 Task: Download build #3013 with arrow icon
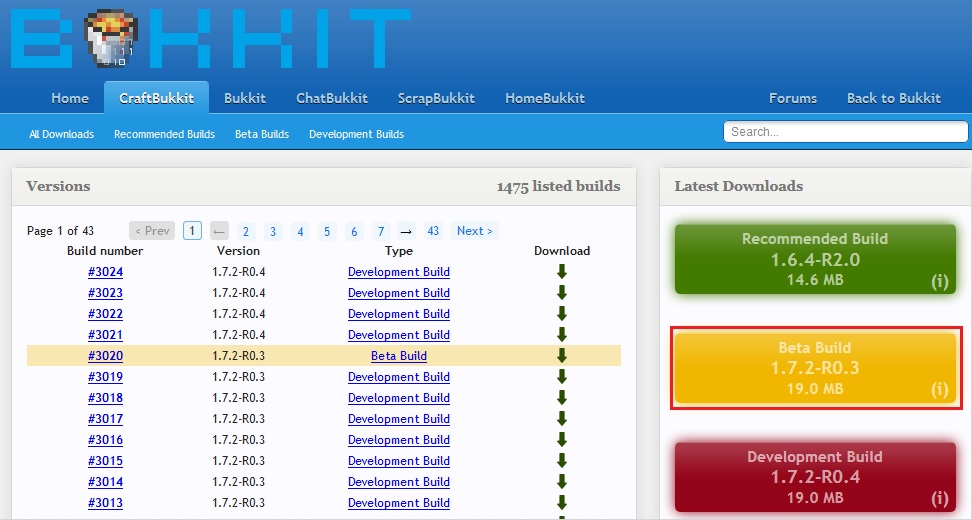(562, 503)
